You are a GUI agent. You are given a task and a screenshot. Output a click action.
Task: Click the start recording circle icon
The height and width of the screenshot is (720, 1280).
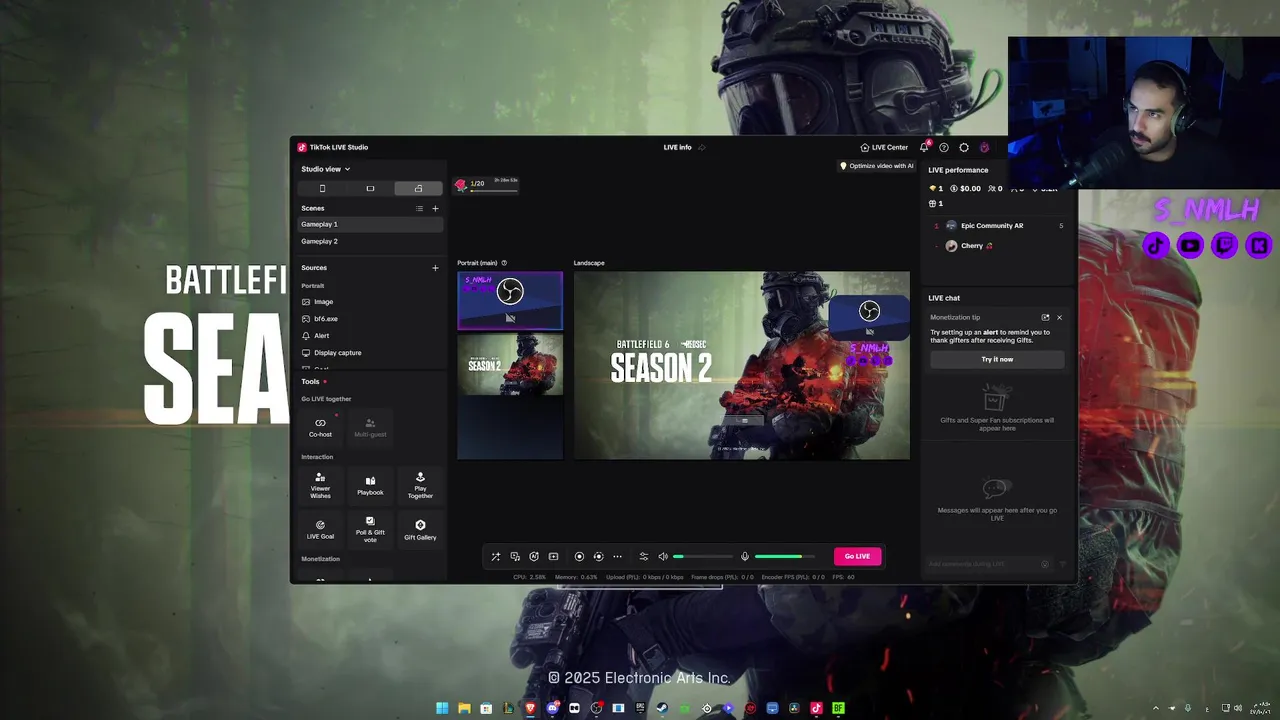[579, 556]
